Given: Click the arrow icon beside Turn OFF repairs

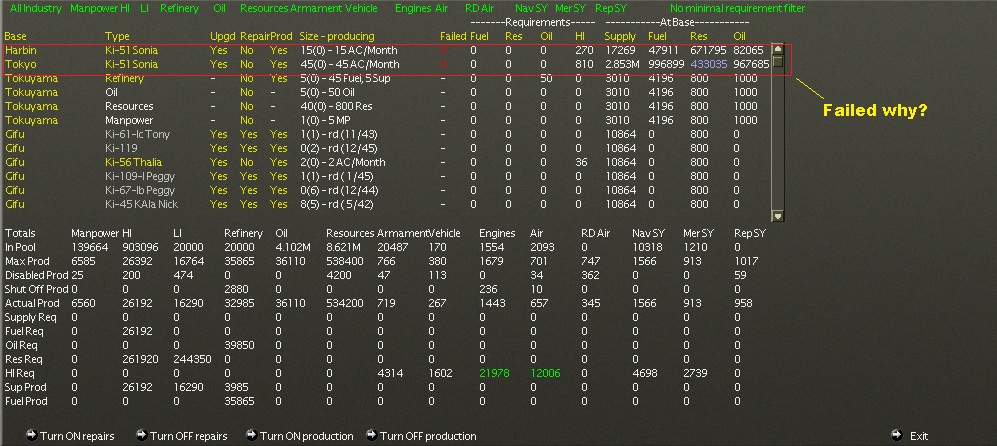Looking at the screenshot, I should tap(142, 435).
